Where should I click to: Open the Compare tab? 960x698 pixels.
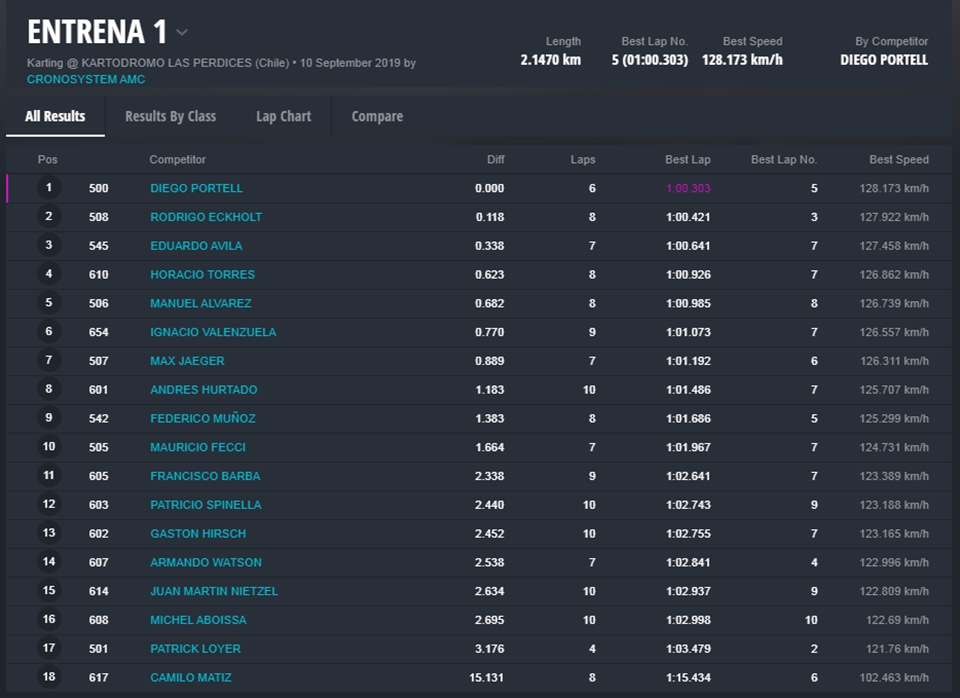click(377, 116)
